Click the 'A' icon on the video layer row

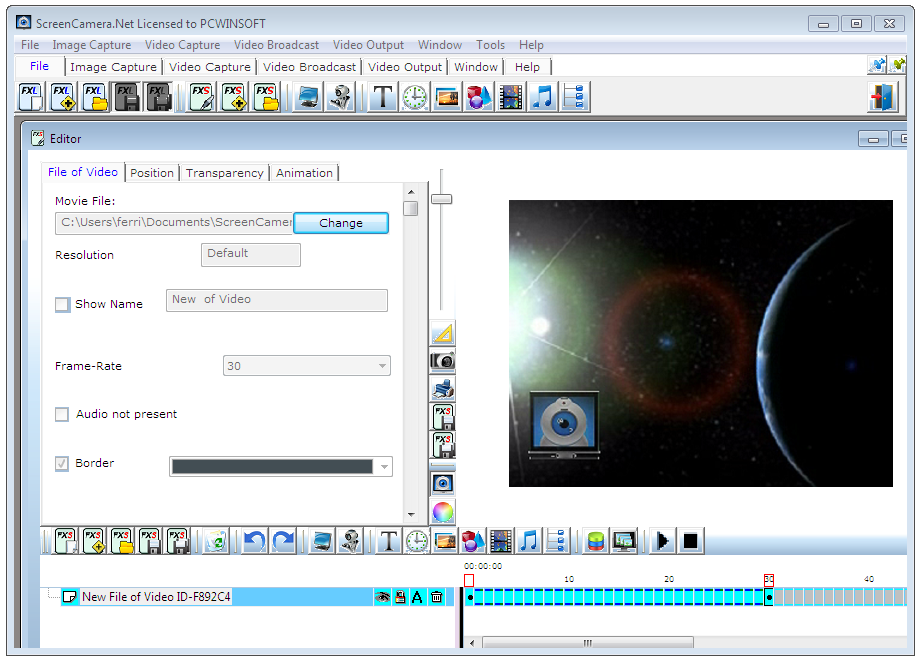click(x=417, y=598)
